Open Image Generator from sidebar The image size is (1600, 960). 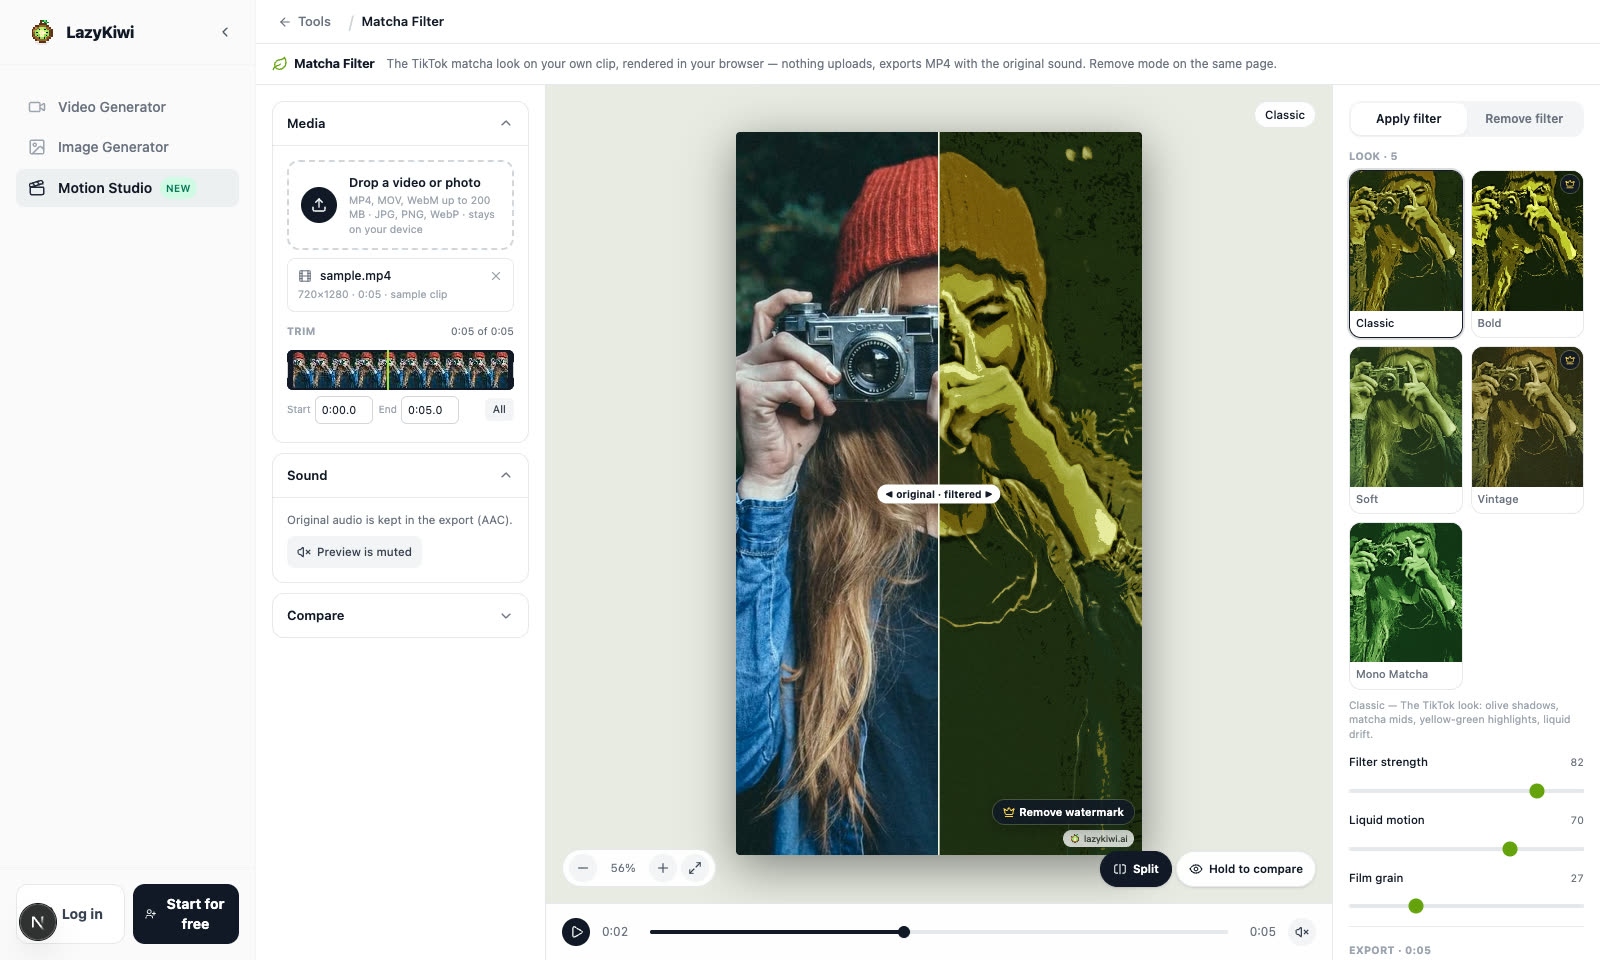click(x=127, y=147)
